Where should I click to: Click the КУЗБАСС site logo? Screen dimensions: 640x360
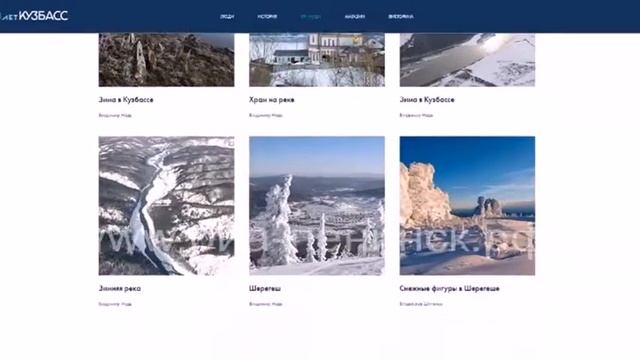pyautogui.click(x=34, y=16)
